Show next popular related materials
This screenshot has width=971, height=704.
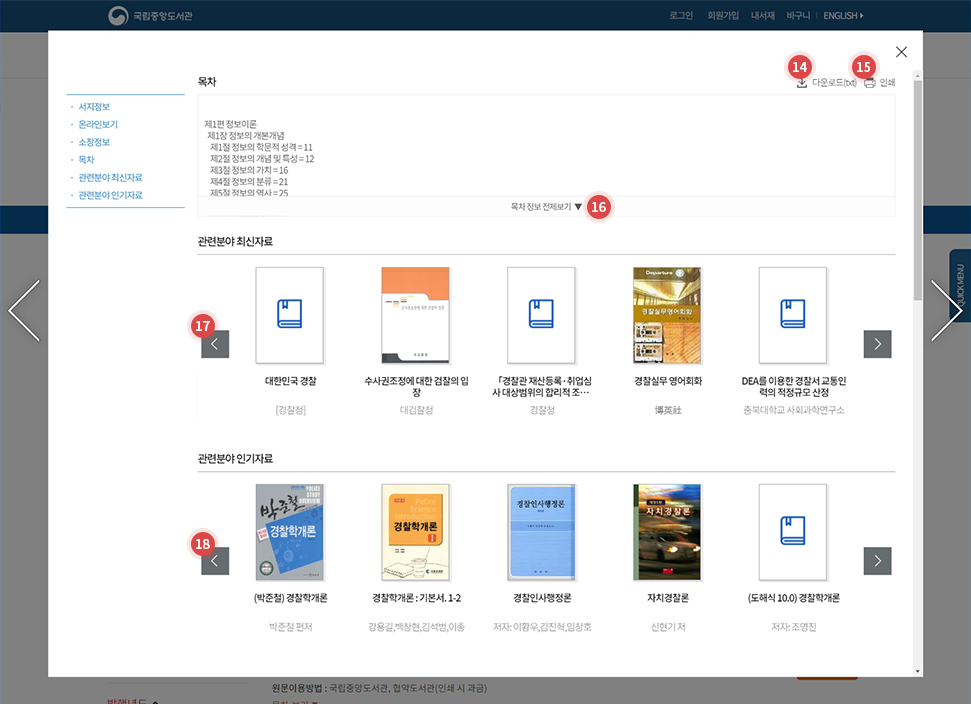click(x=877, y=561)
